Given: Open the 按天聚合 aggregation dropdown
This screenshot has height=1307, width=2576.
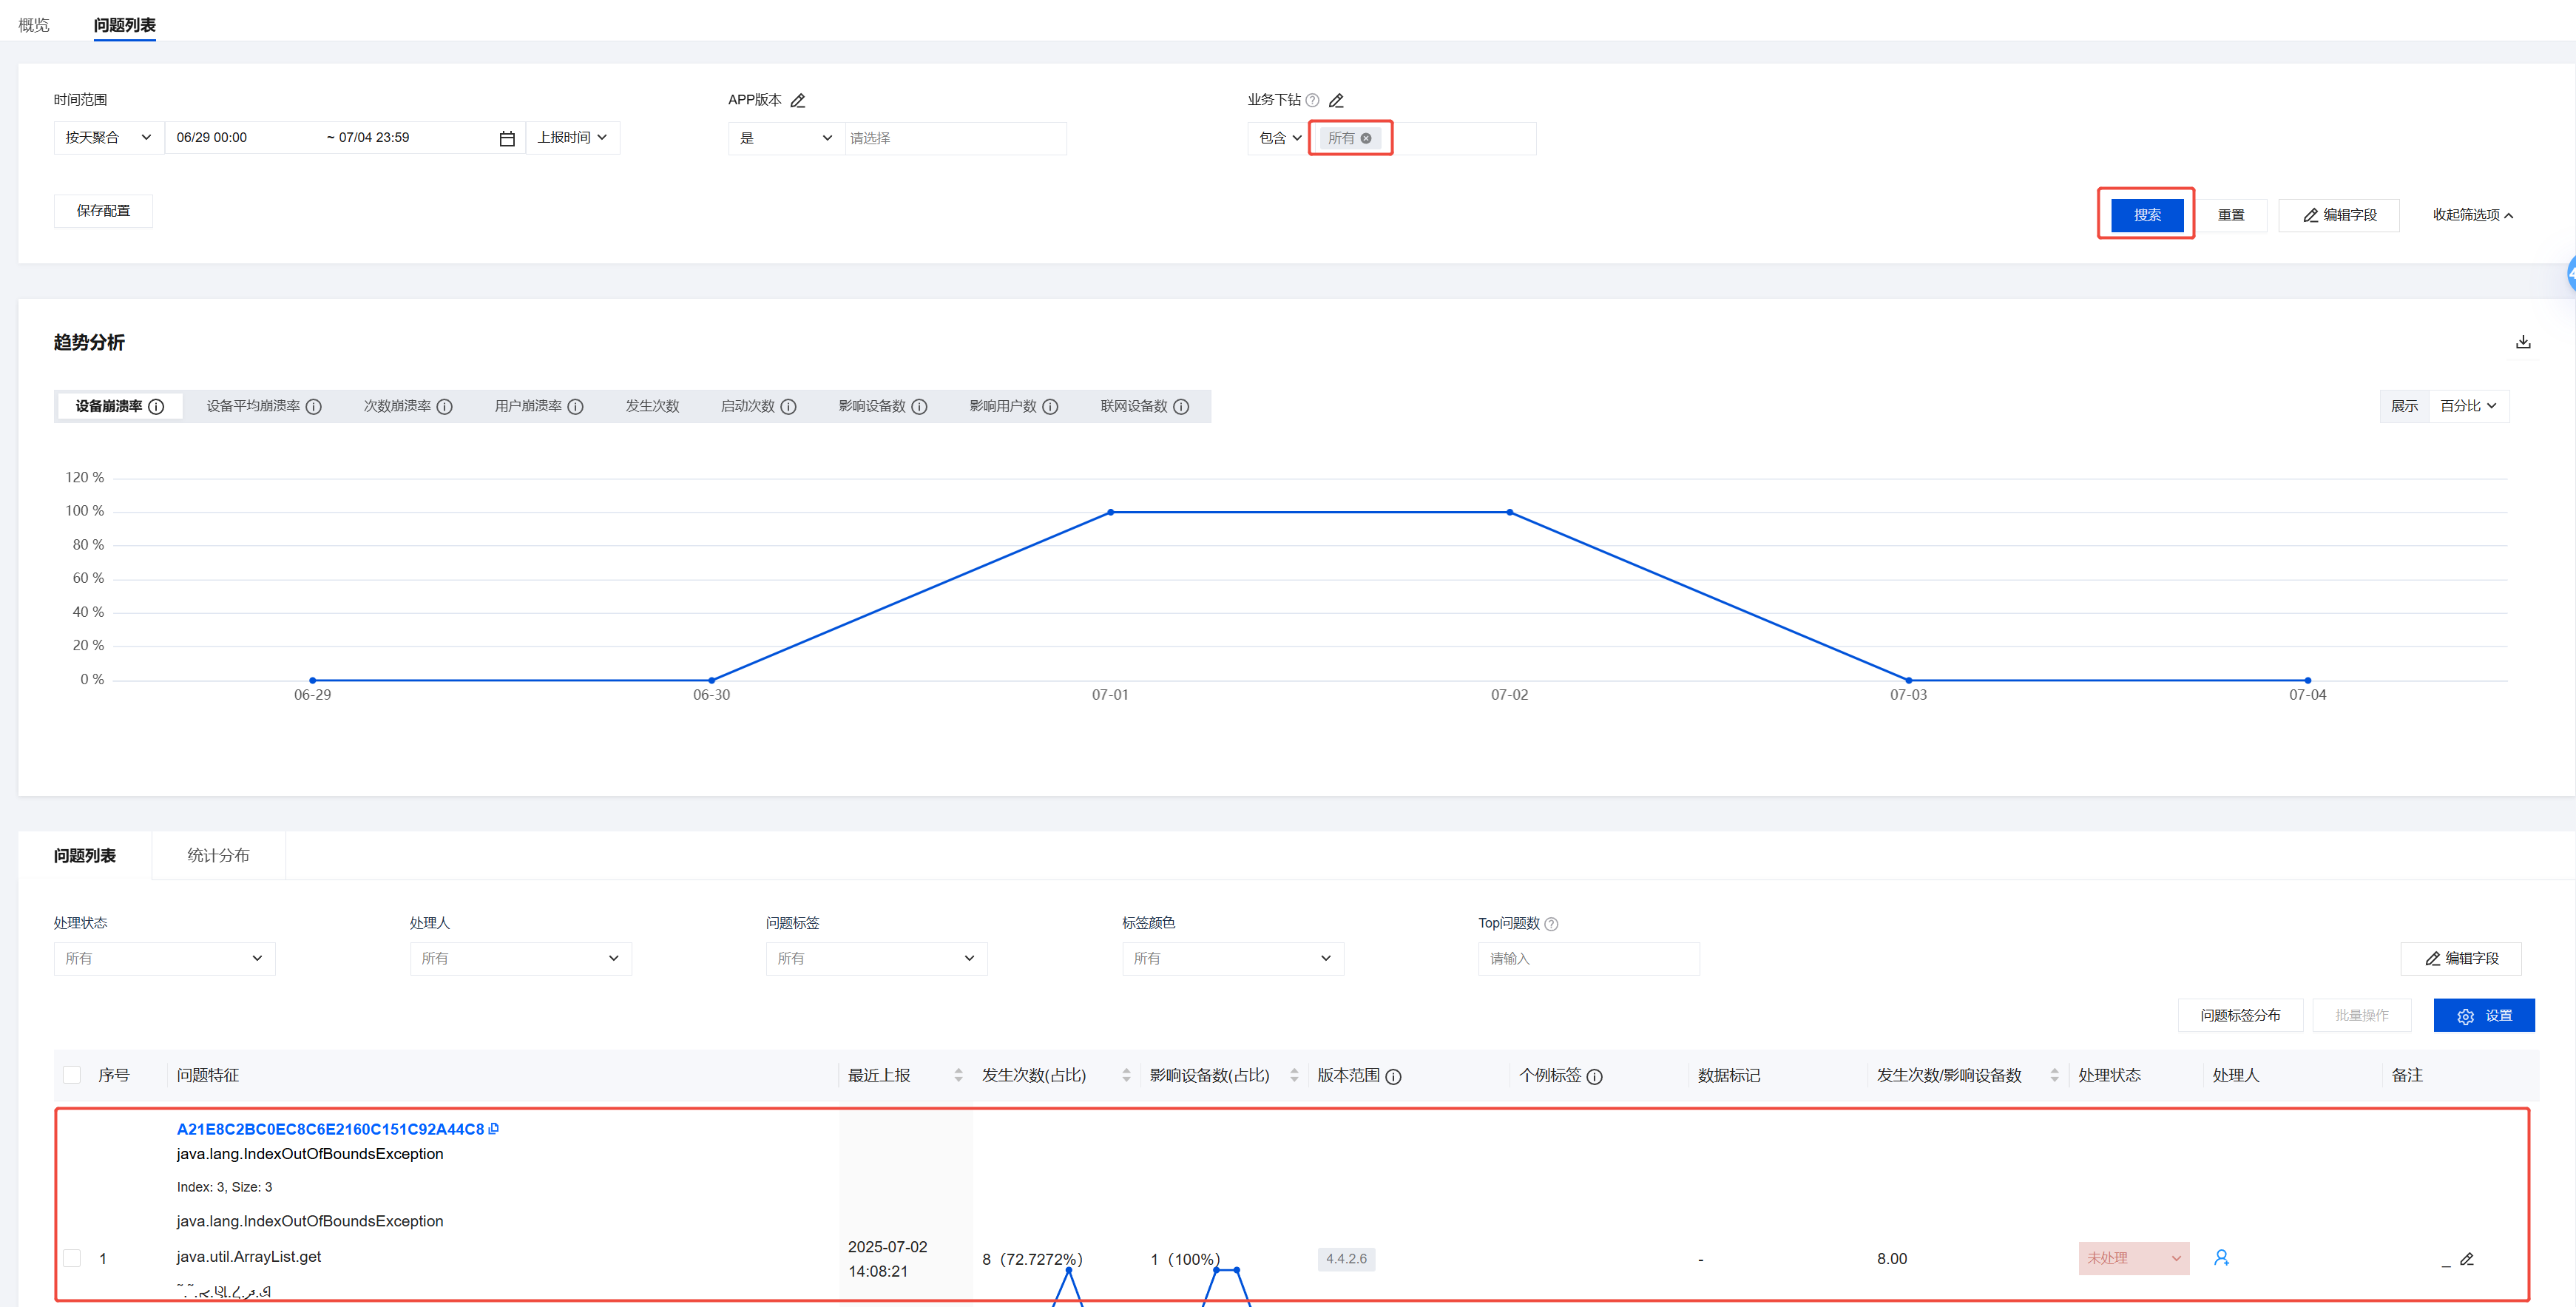Looking at the screenshot, I should [108, 138].
